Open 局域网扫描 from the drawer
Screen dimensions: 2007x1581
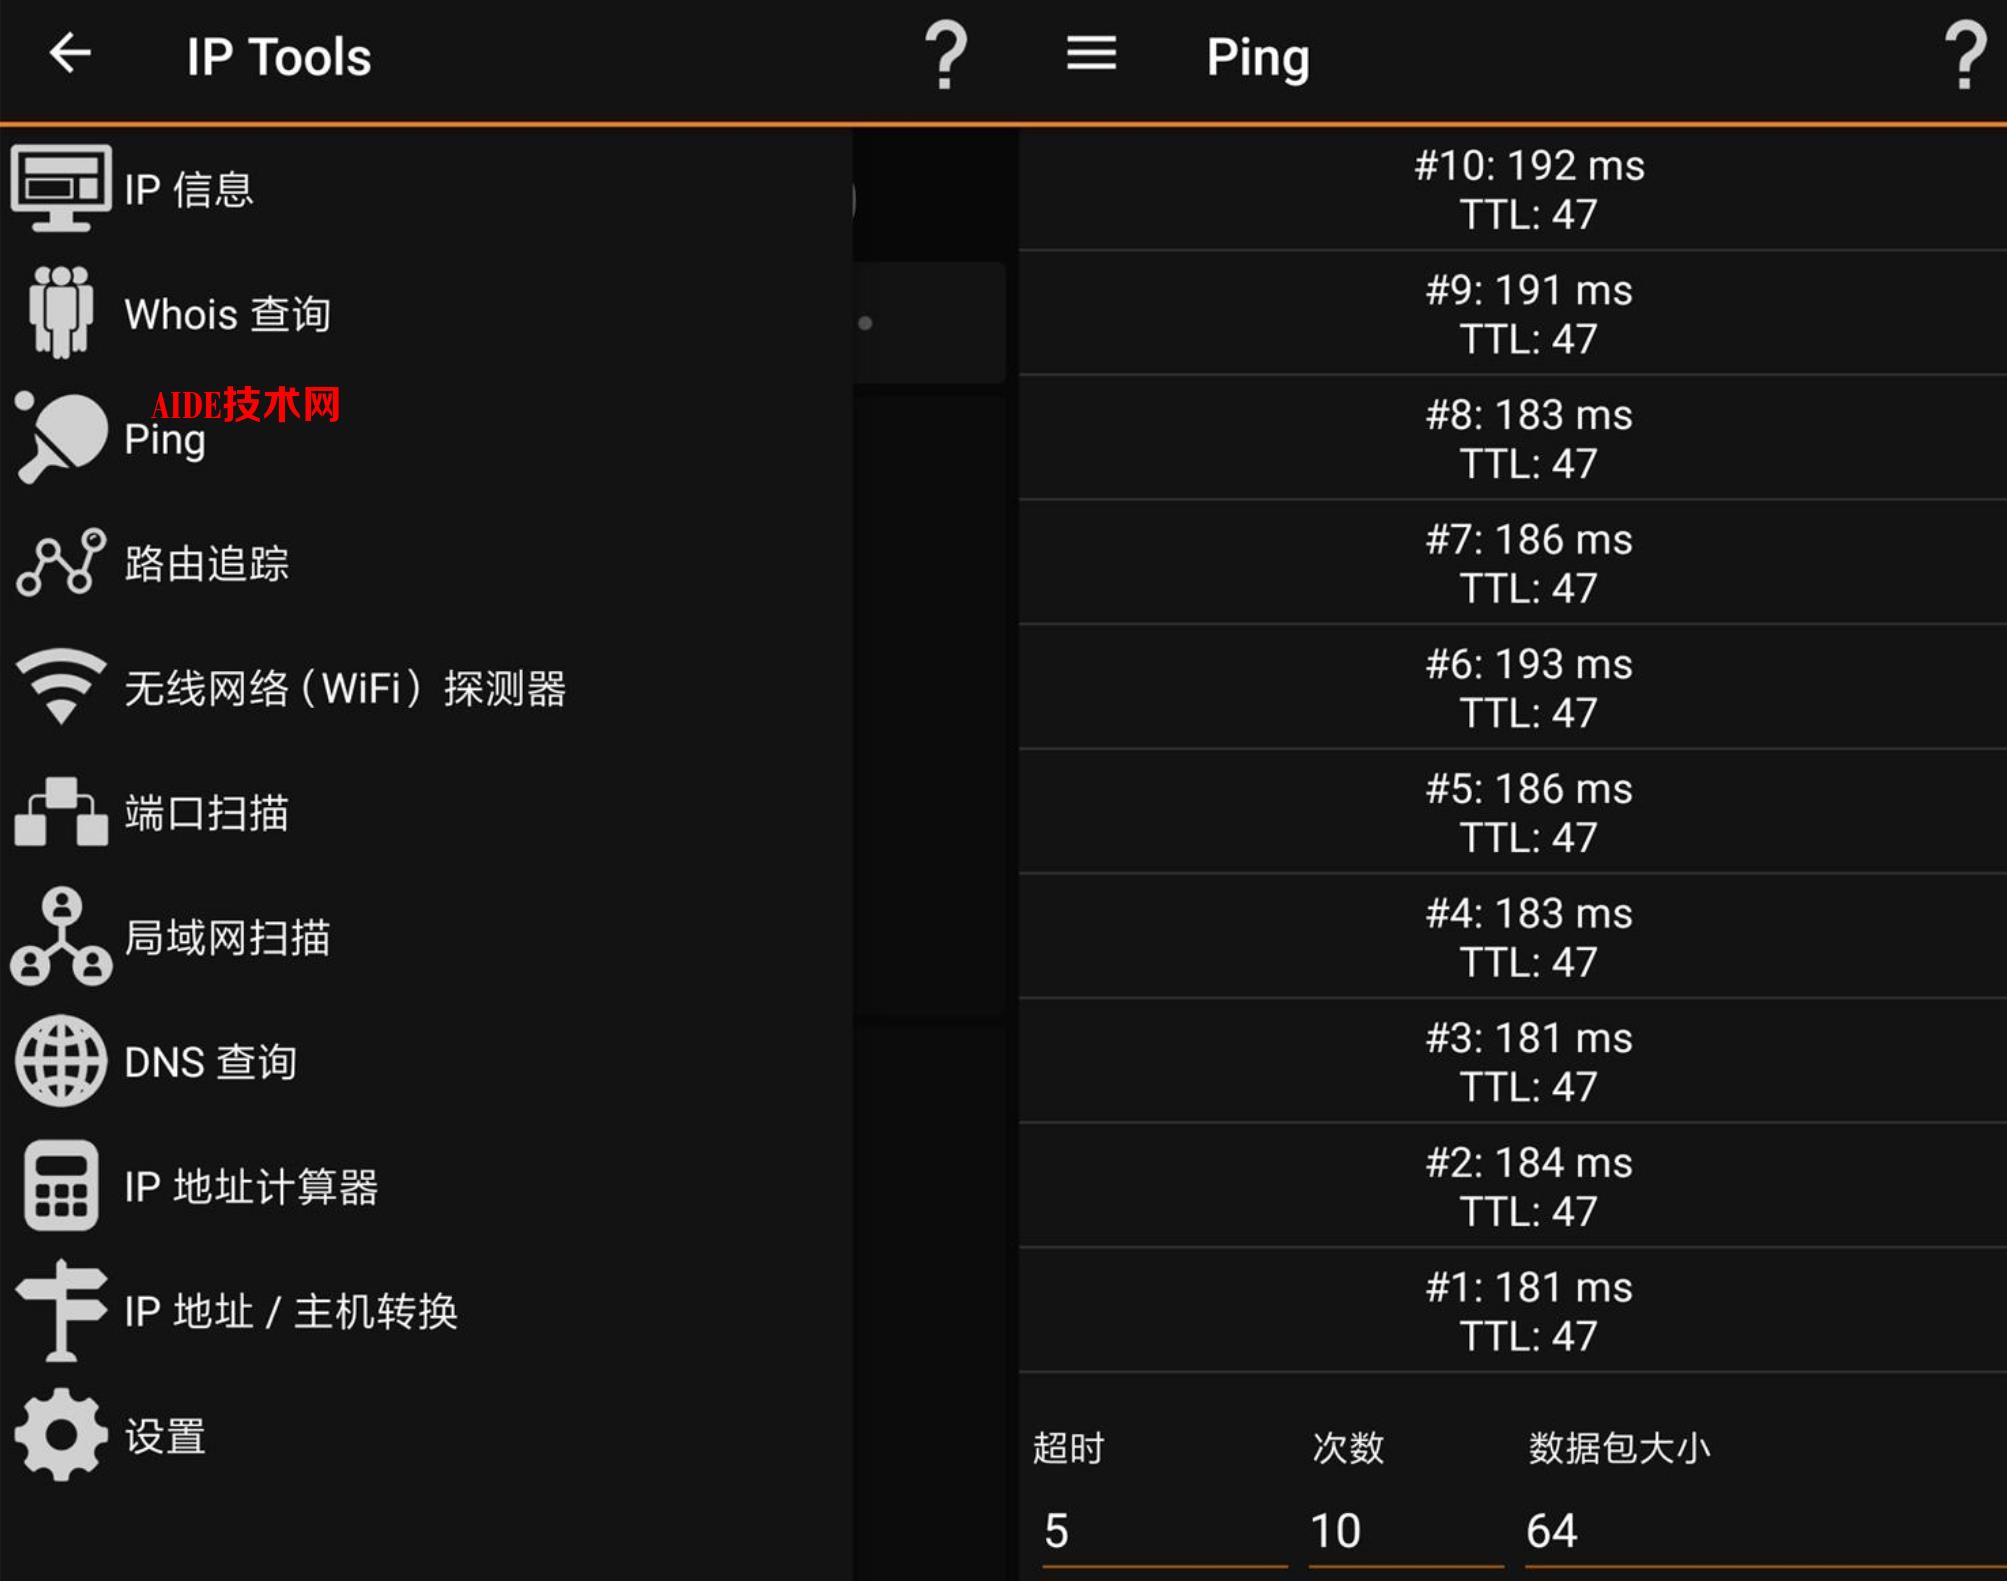(227, 937)
